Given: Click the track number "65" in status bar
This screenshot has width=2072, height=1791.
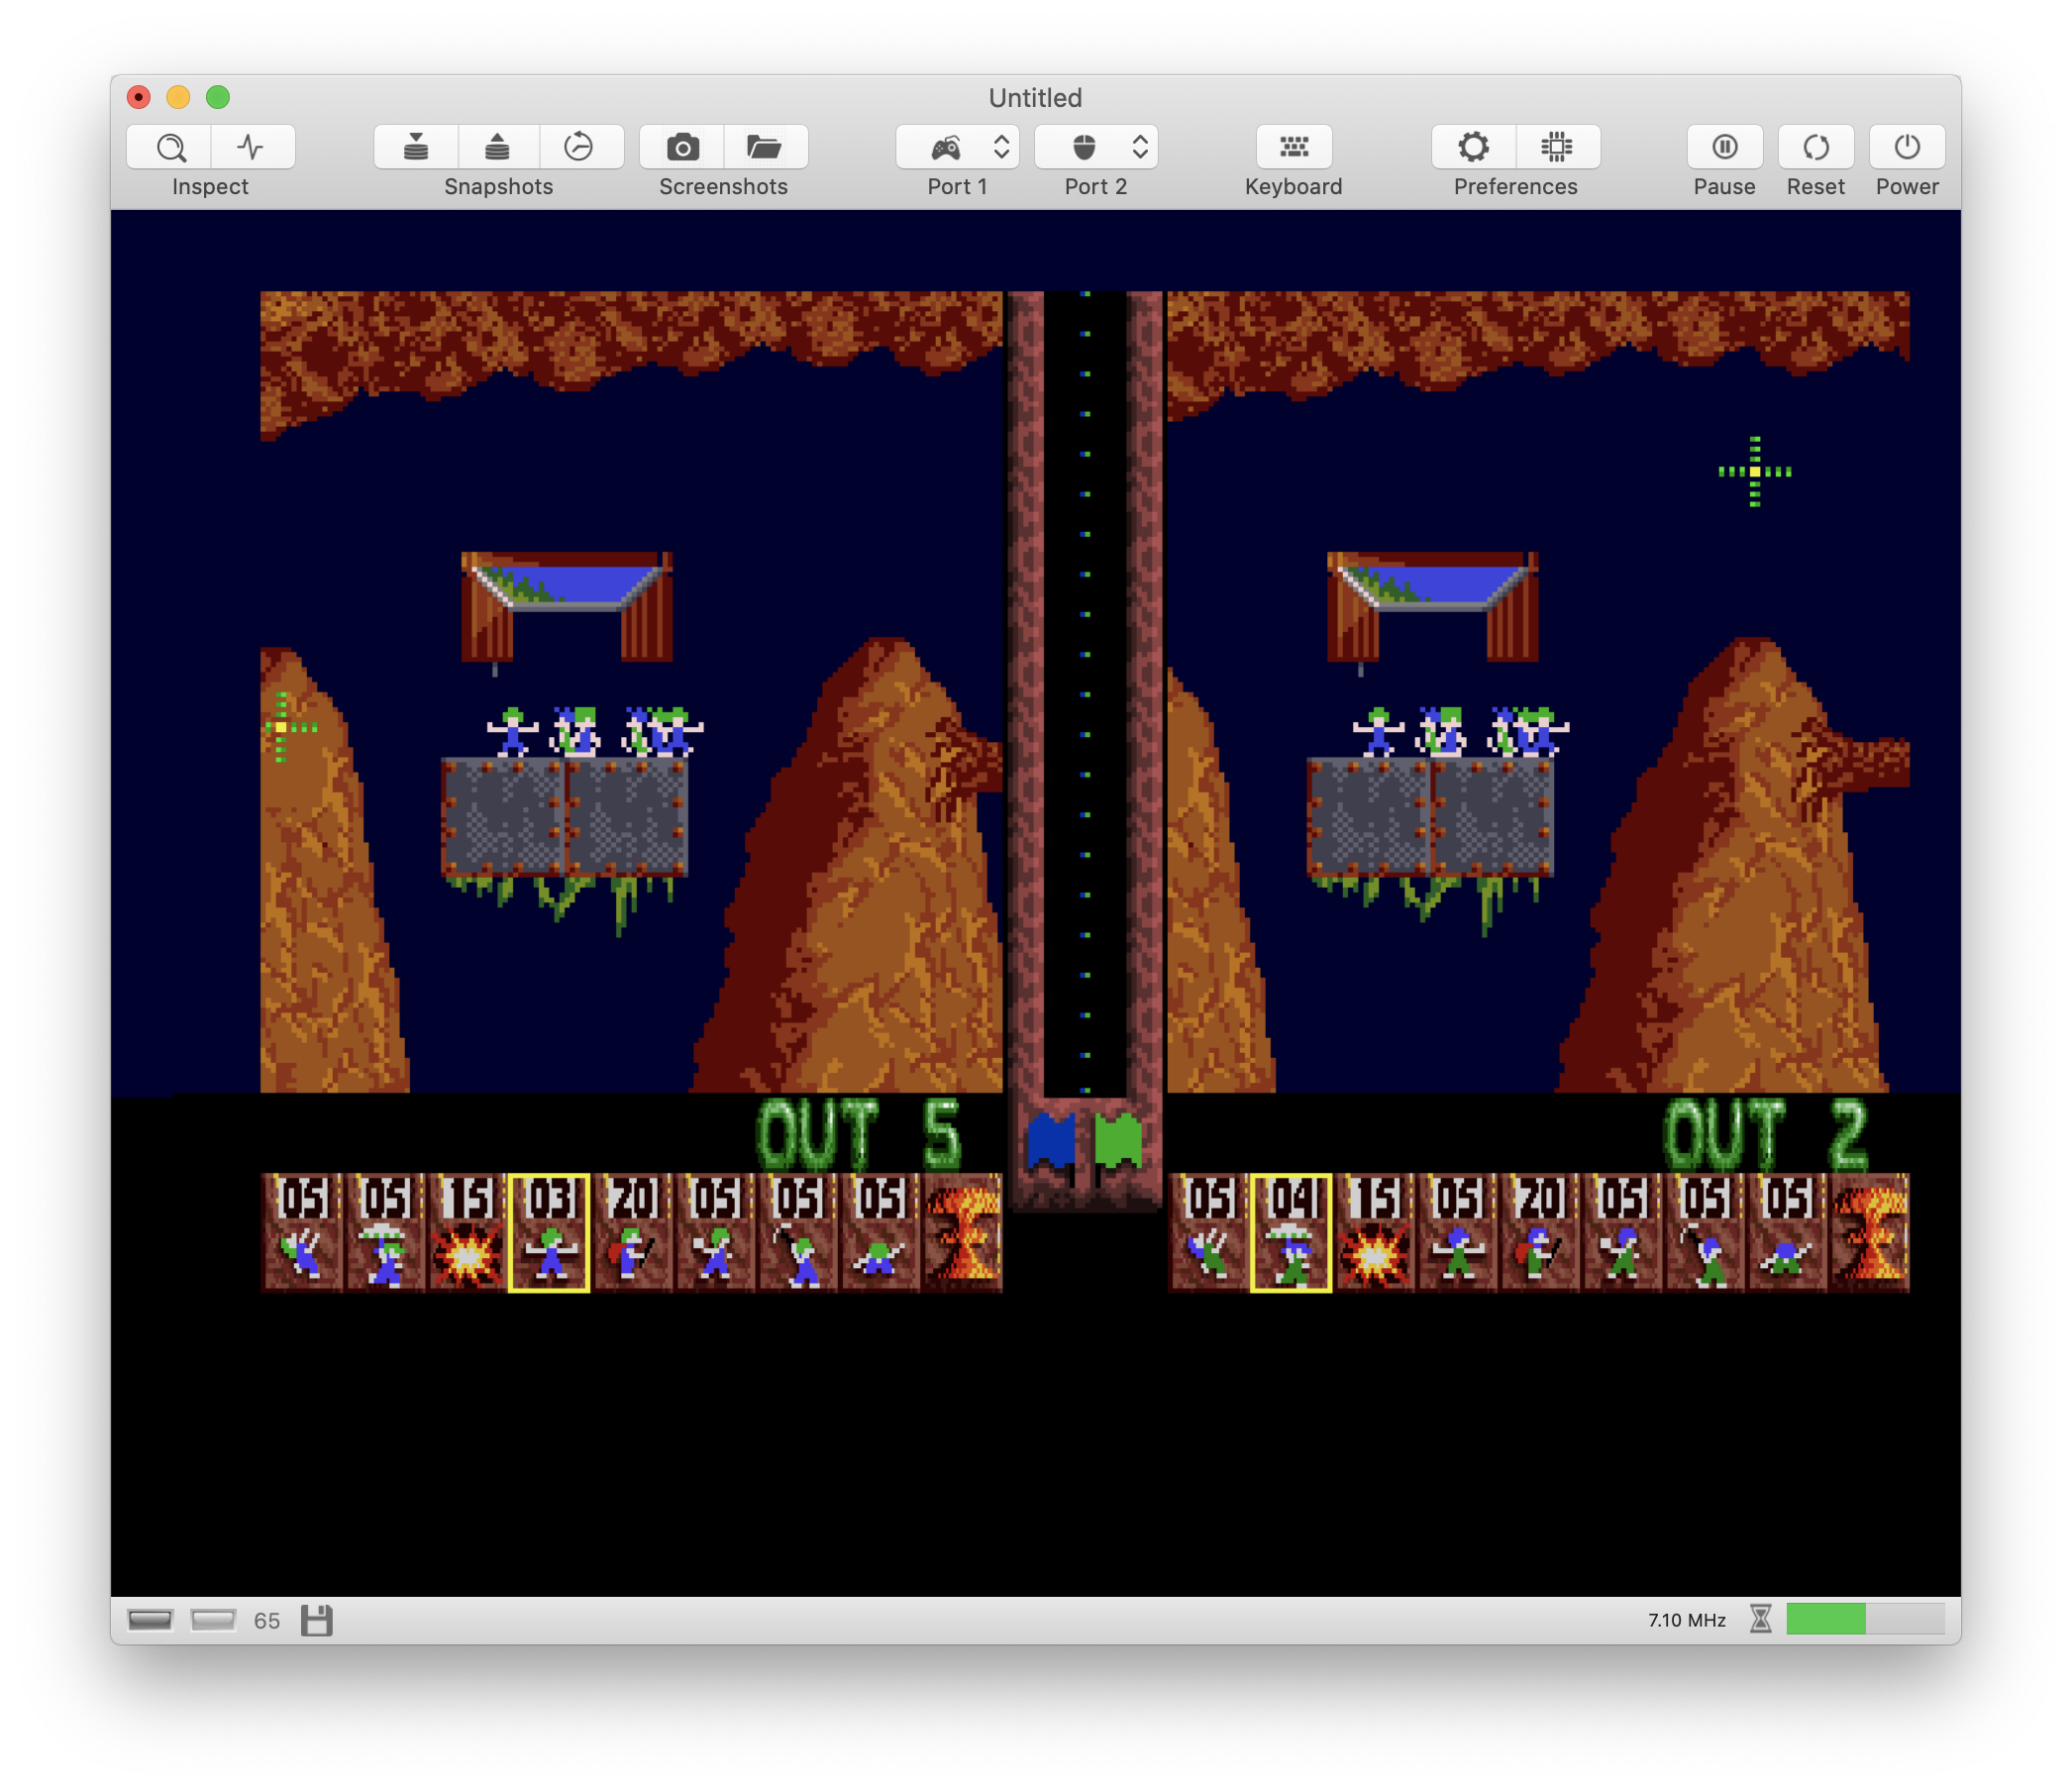Looking at the screenshot, I should point(267,1621).
